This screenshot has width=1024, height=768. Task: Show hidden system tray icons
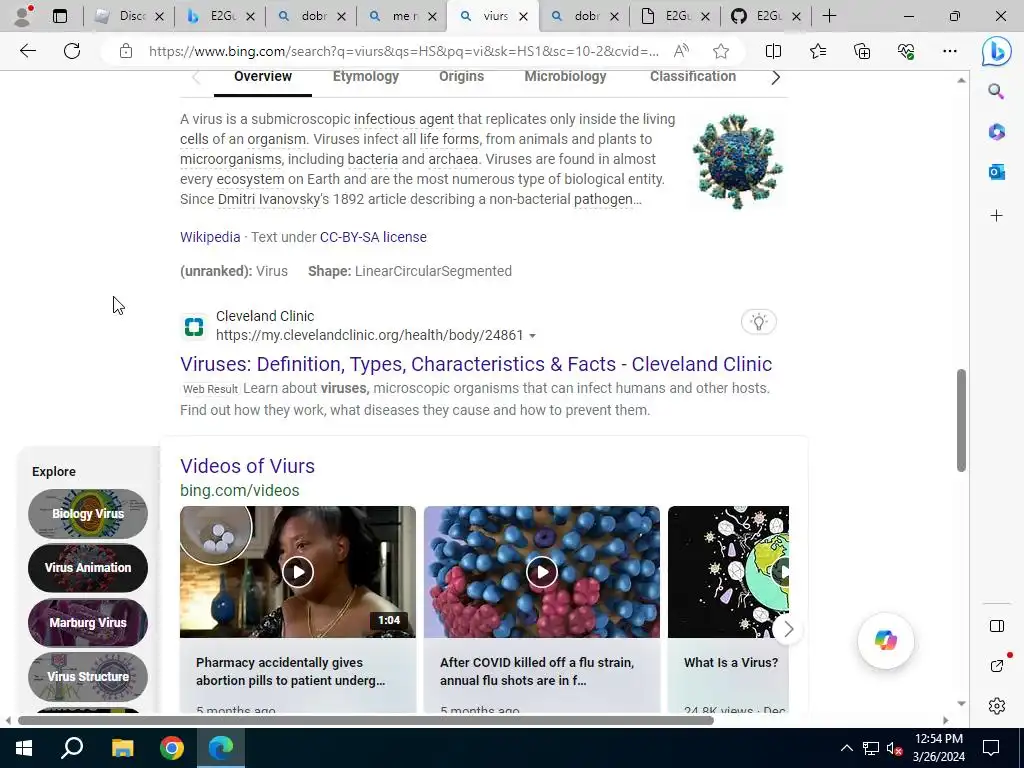point(846,748)
